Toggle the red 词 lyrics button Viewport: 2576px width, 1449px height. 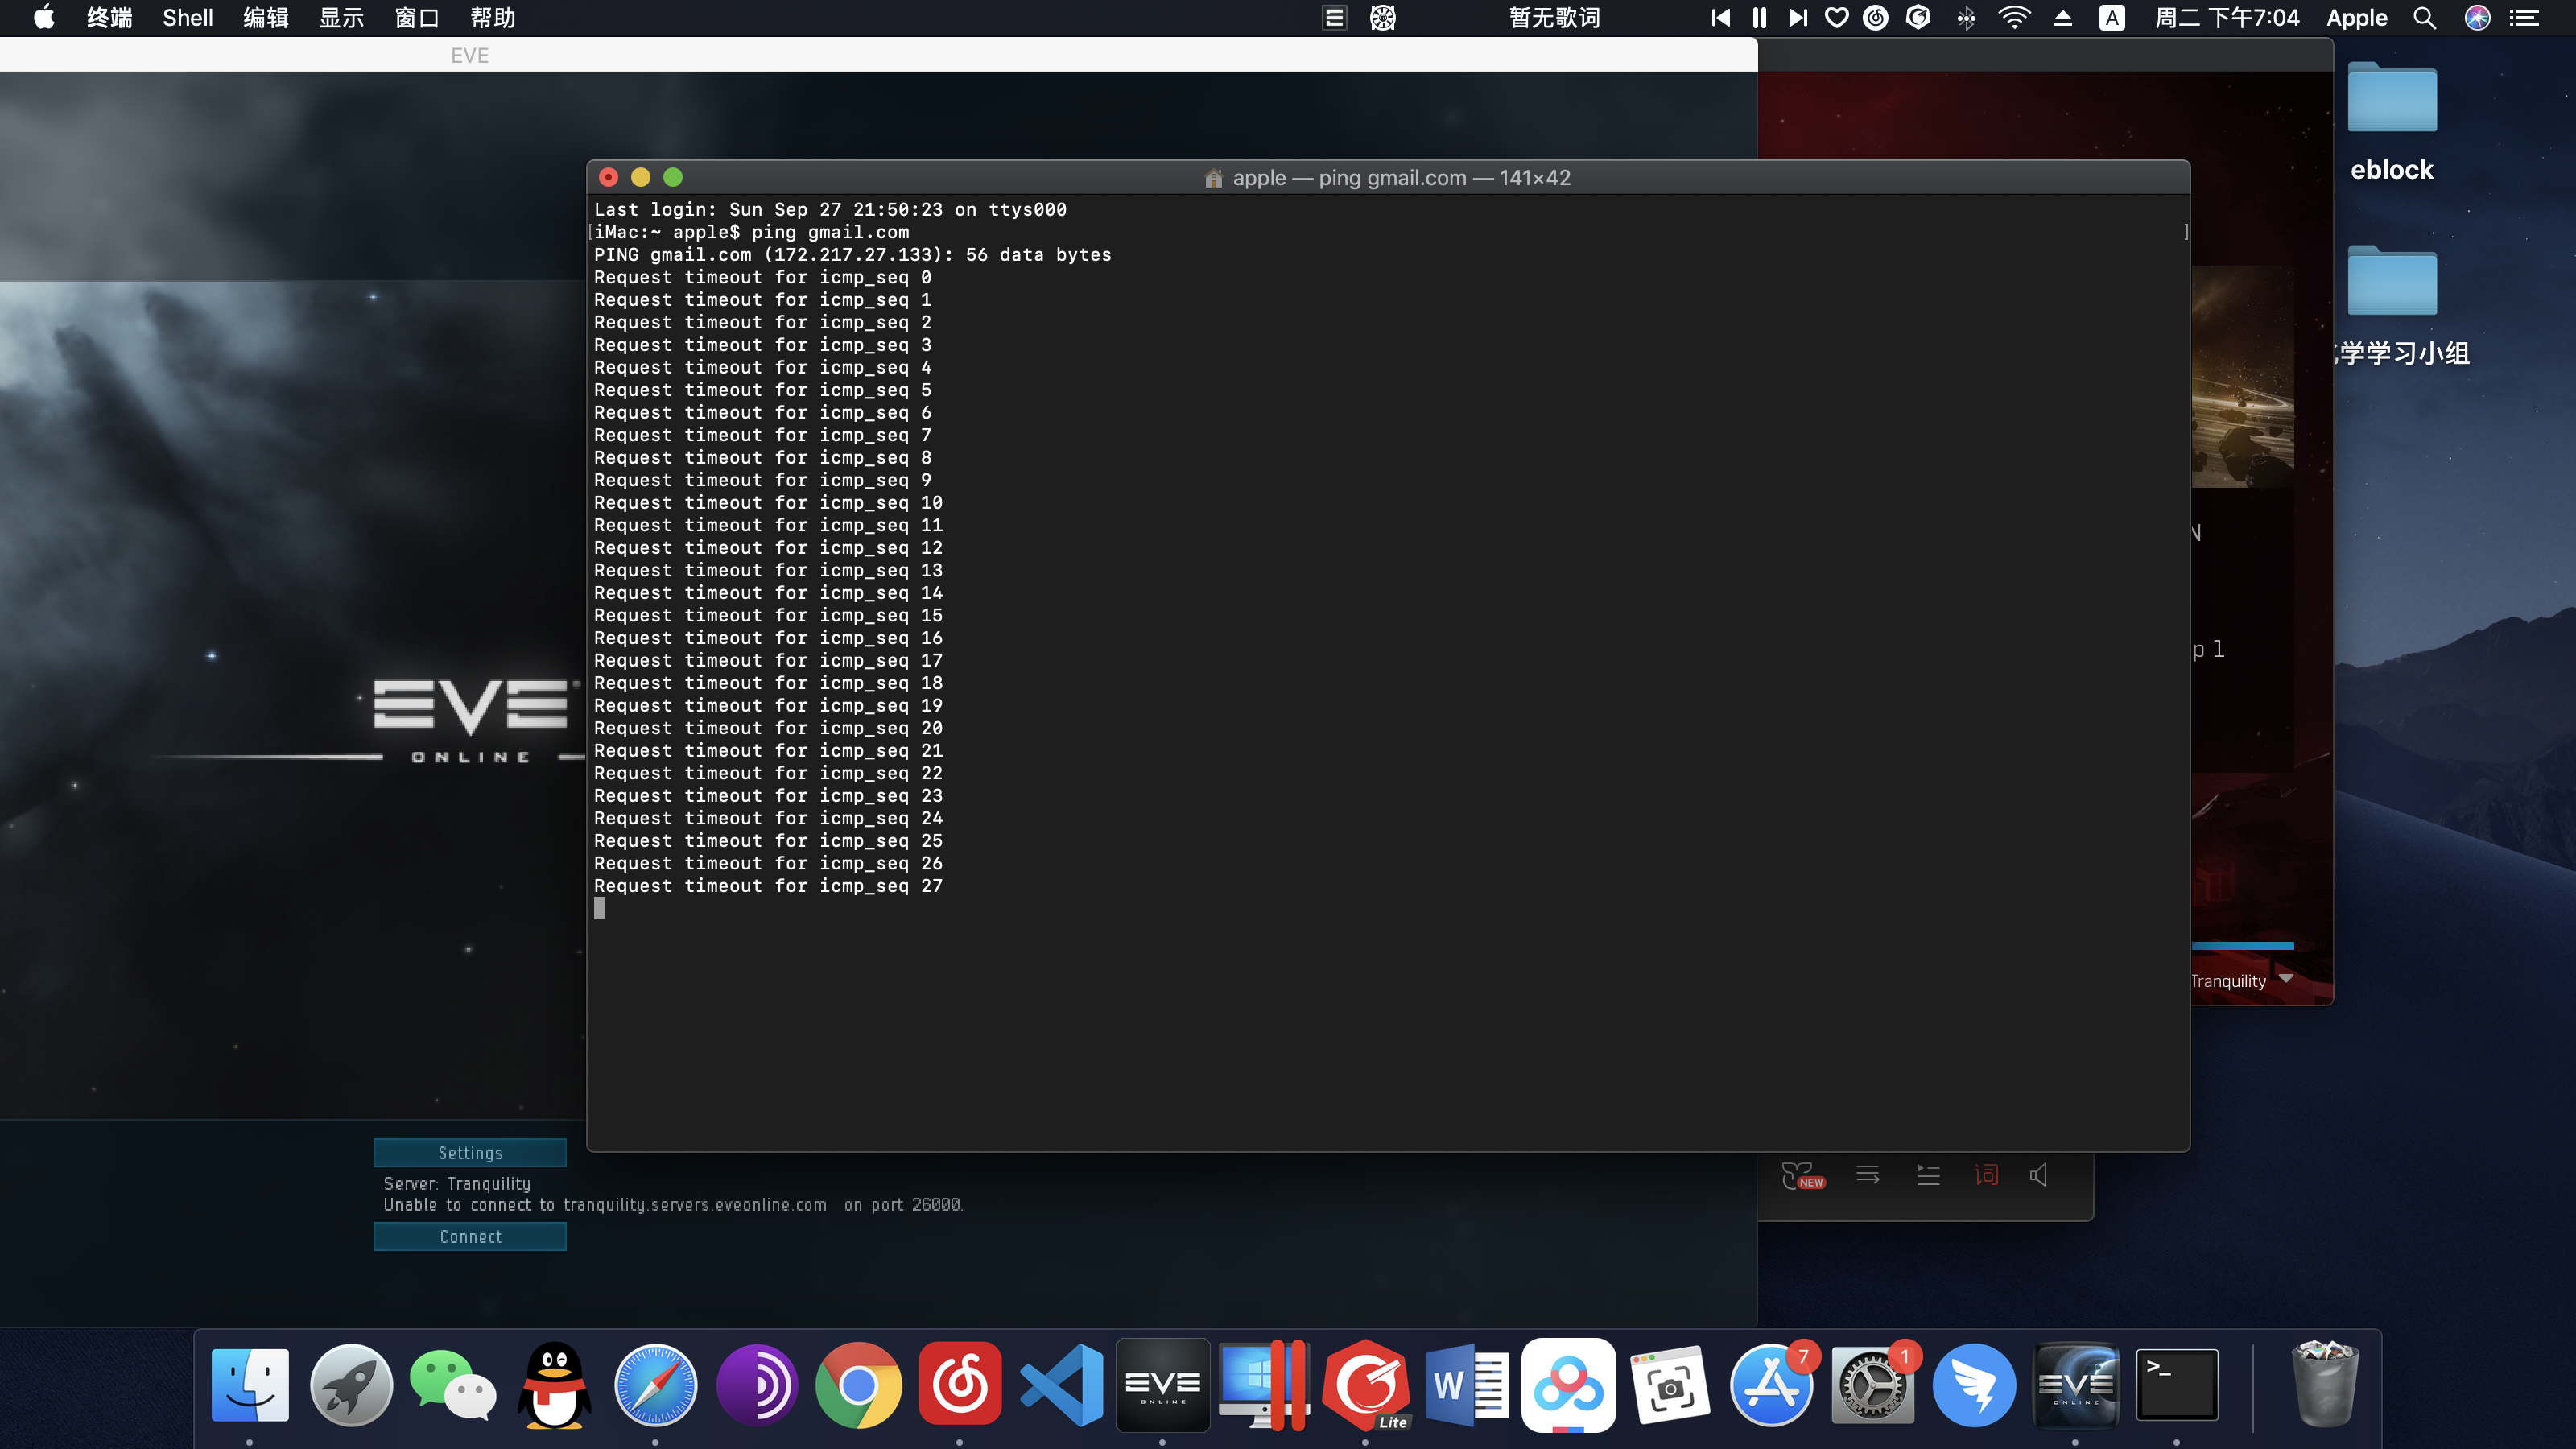pos(1986,1174)
